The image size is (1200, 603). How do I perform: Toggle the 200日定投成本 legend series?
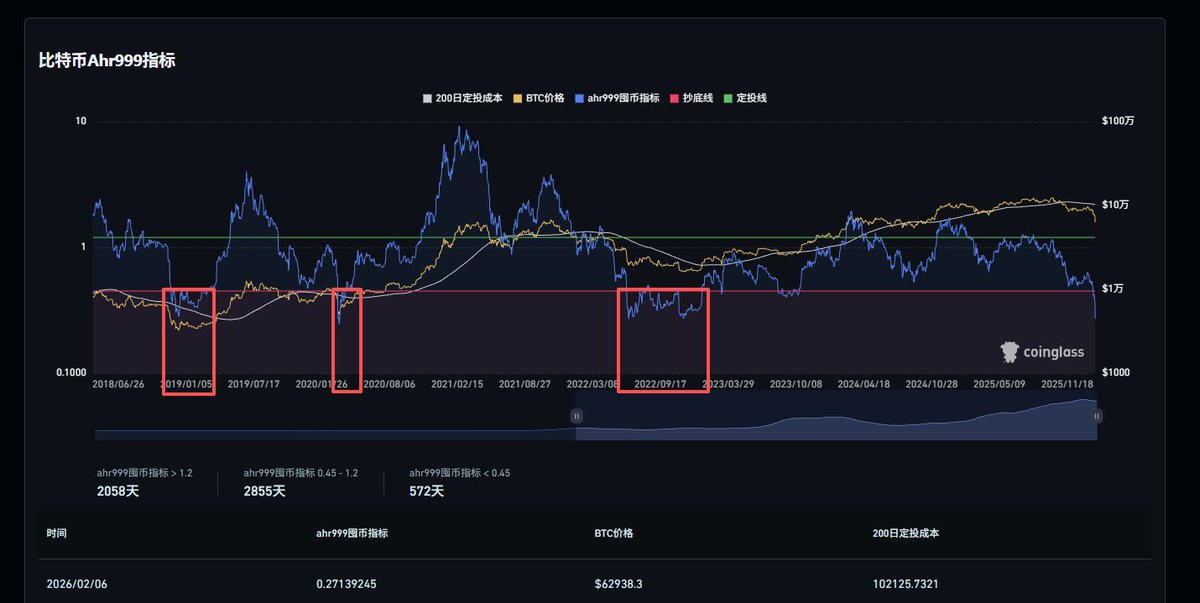point(463,98)
